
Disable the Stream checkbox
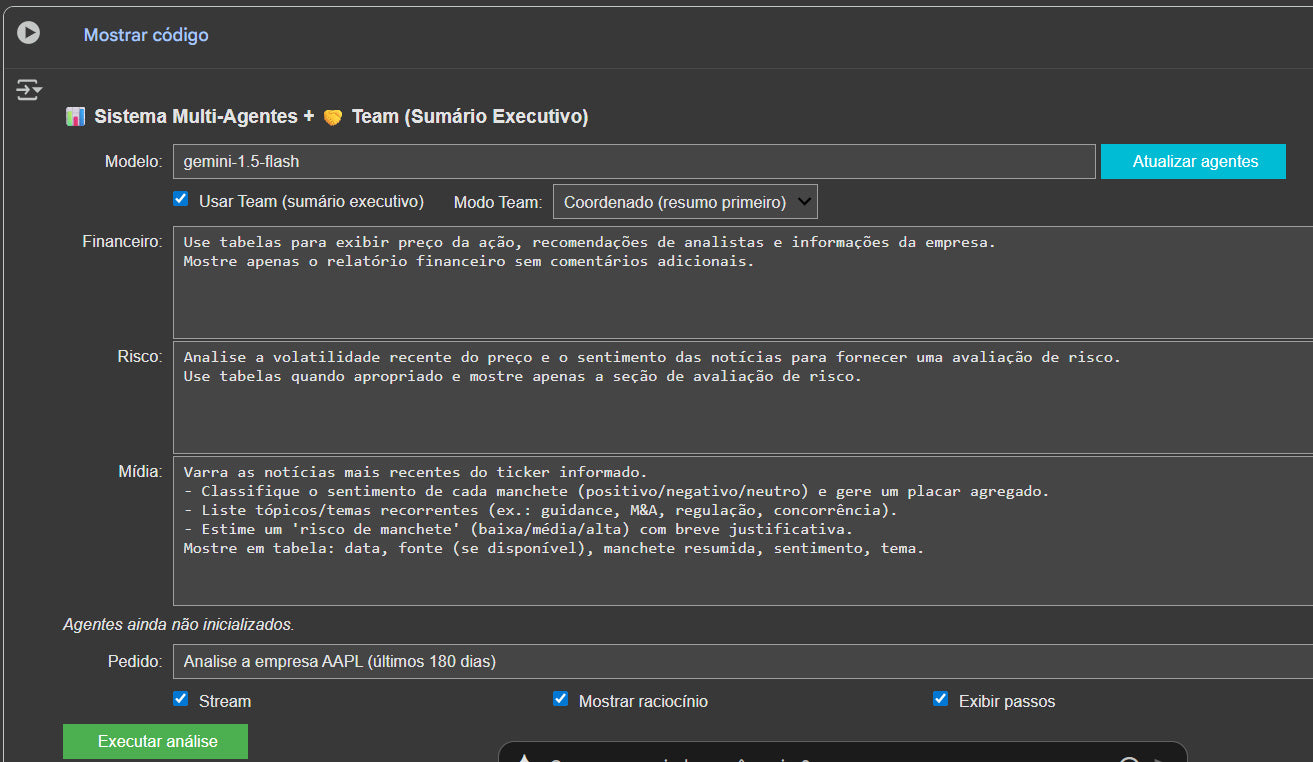pyautogui.click(x=181, y=699)
